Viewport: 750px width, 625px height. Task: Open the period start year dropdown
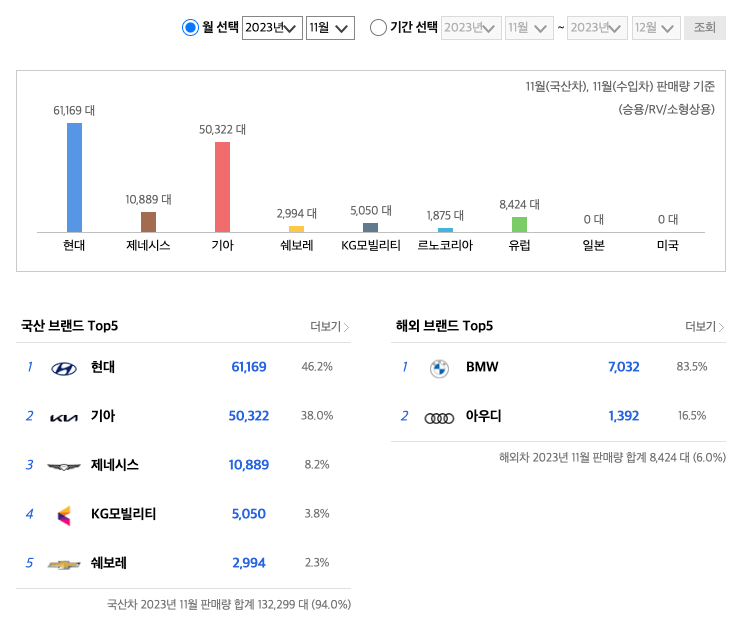pyautogui.click(x=471, y=28)
